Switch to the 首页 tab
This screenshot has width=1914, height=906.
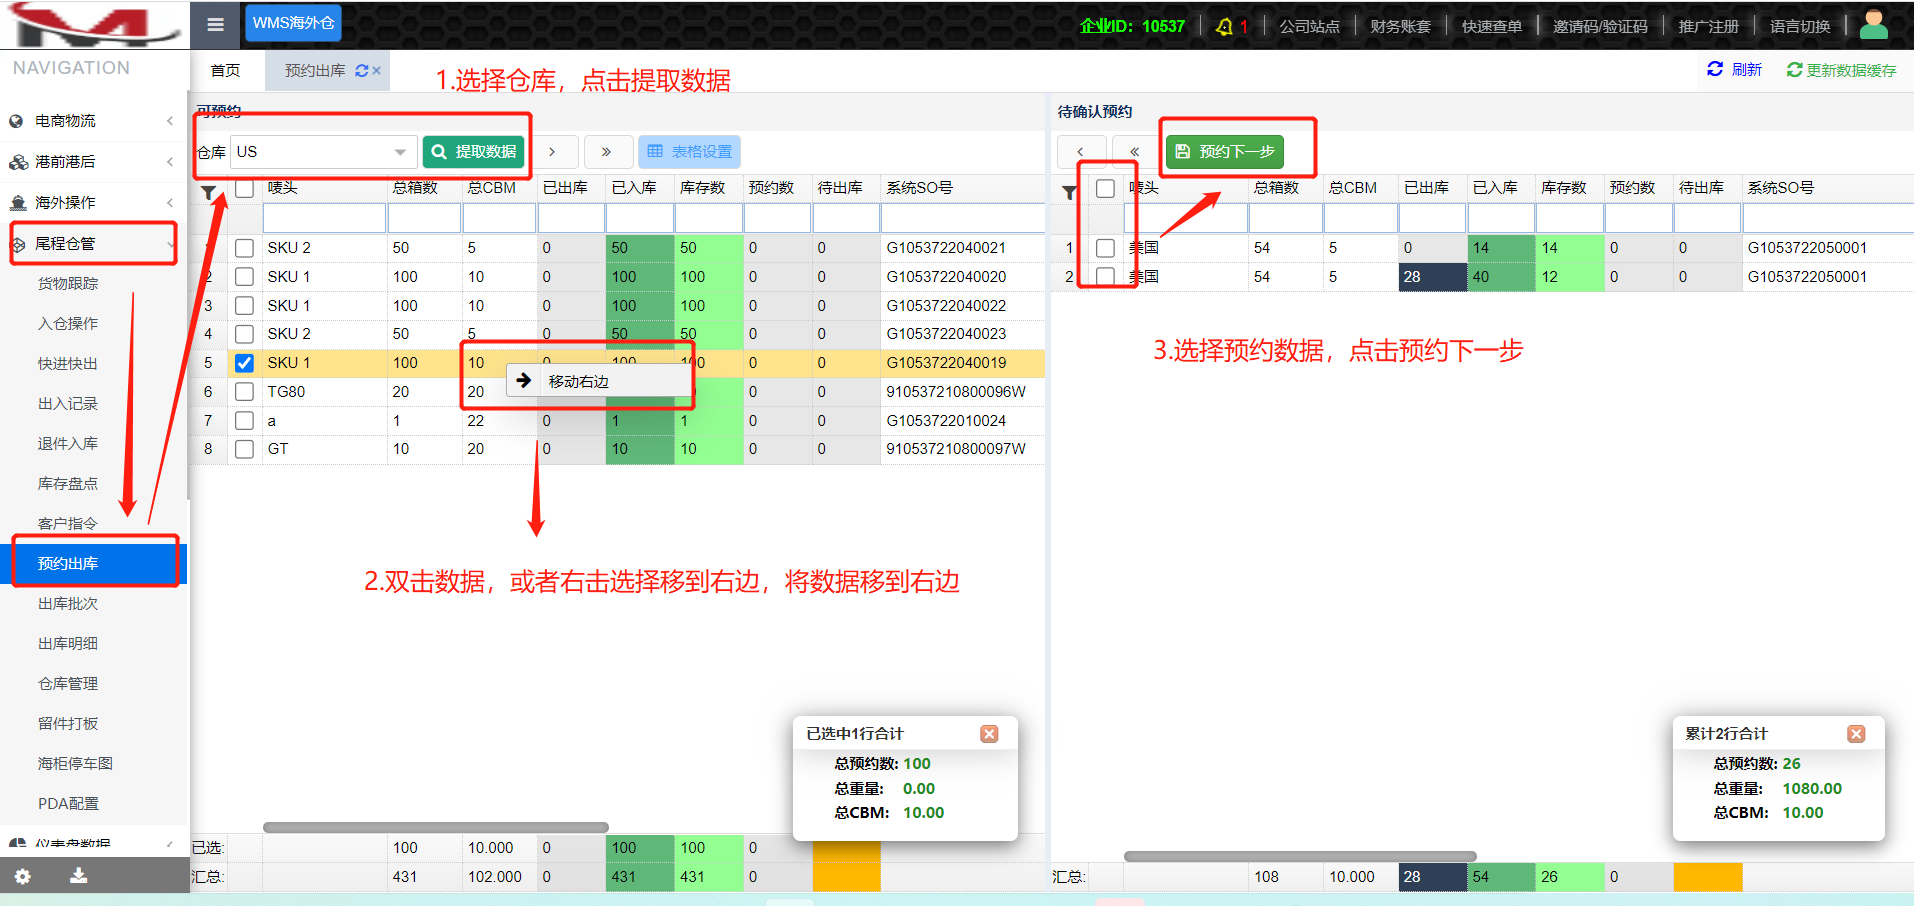(226, 71)
